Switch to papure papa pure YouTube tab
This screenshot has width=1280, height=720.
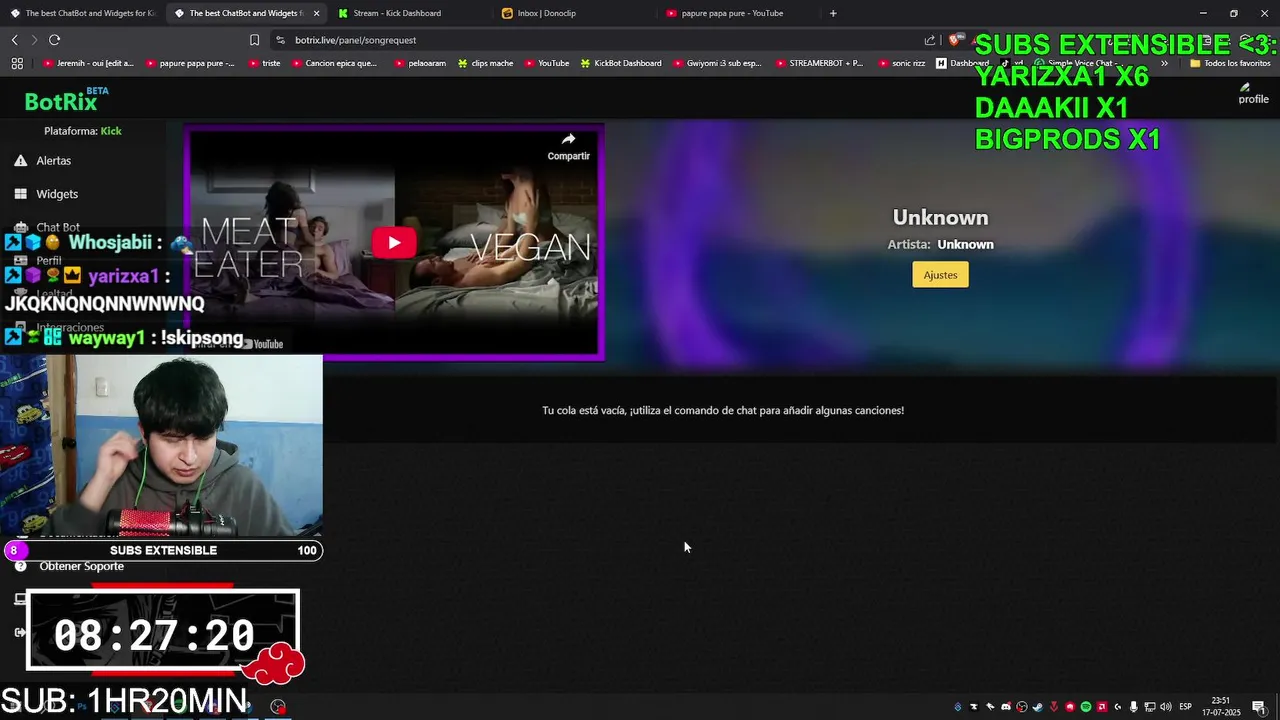pos(739,13)
